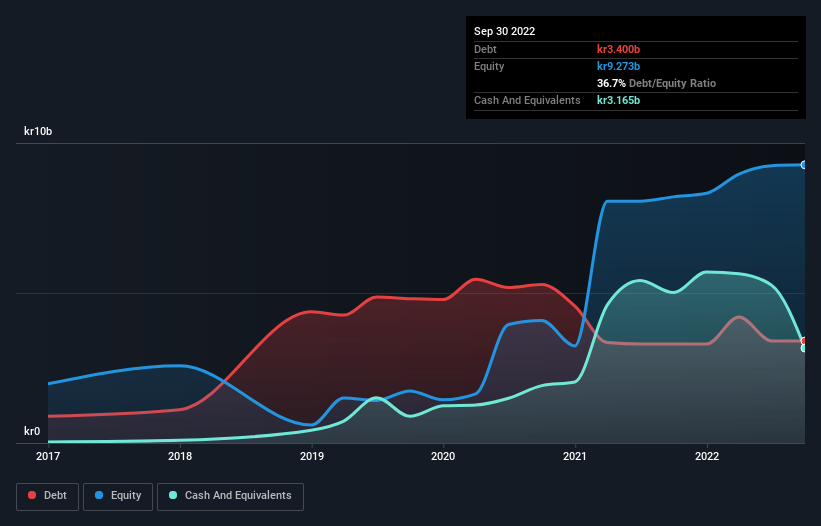Select the 2019 x-axis label
This screenshot has height=526, width=821.
(312, 456)
